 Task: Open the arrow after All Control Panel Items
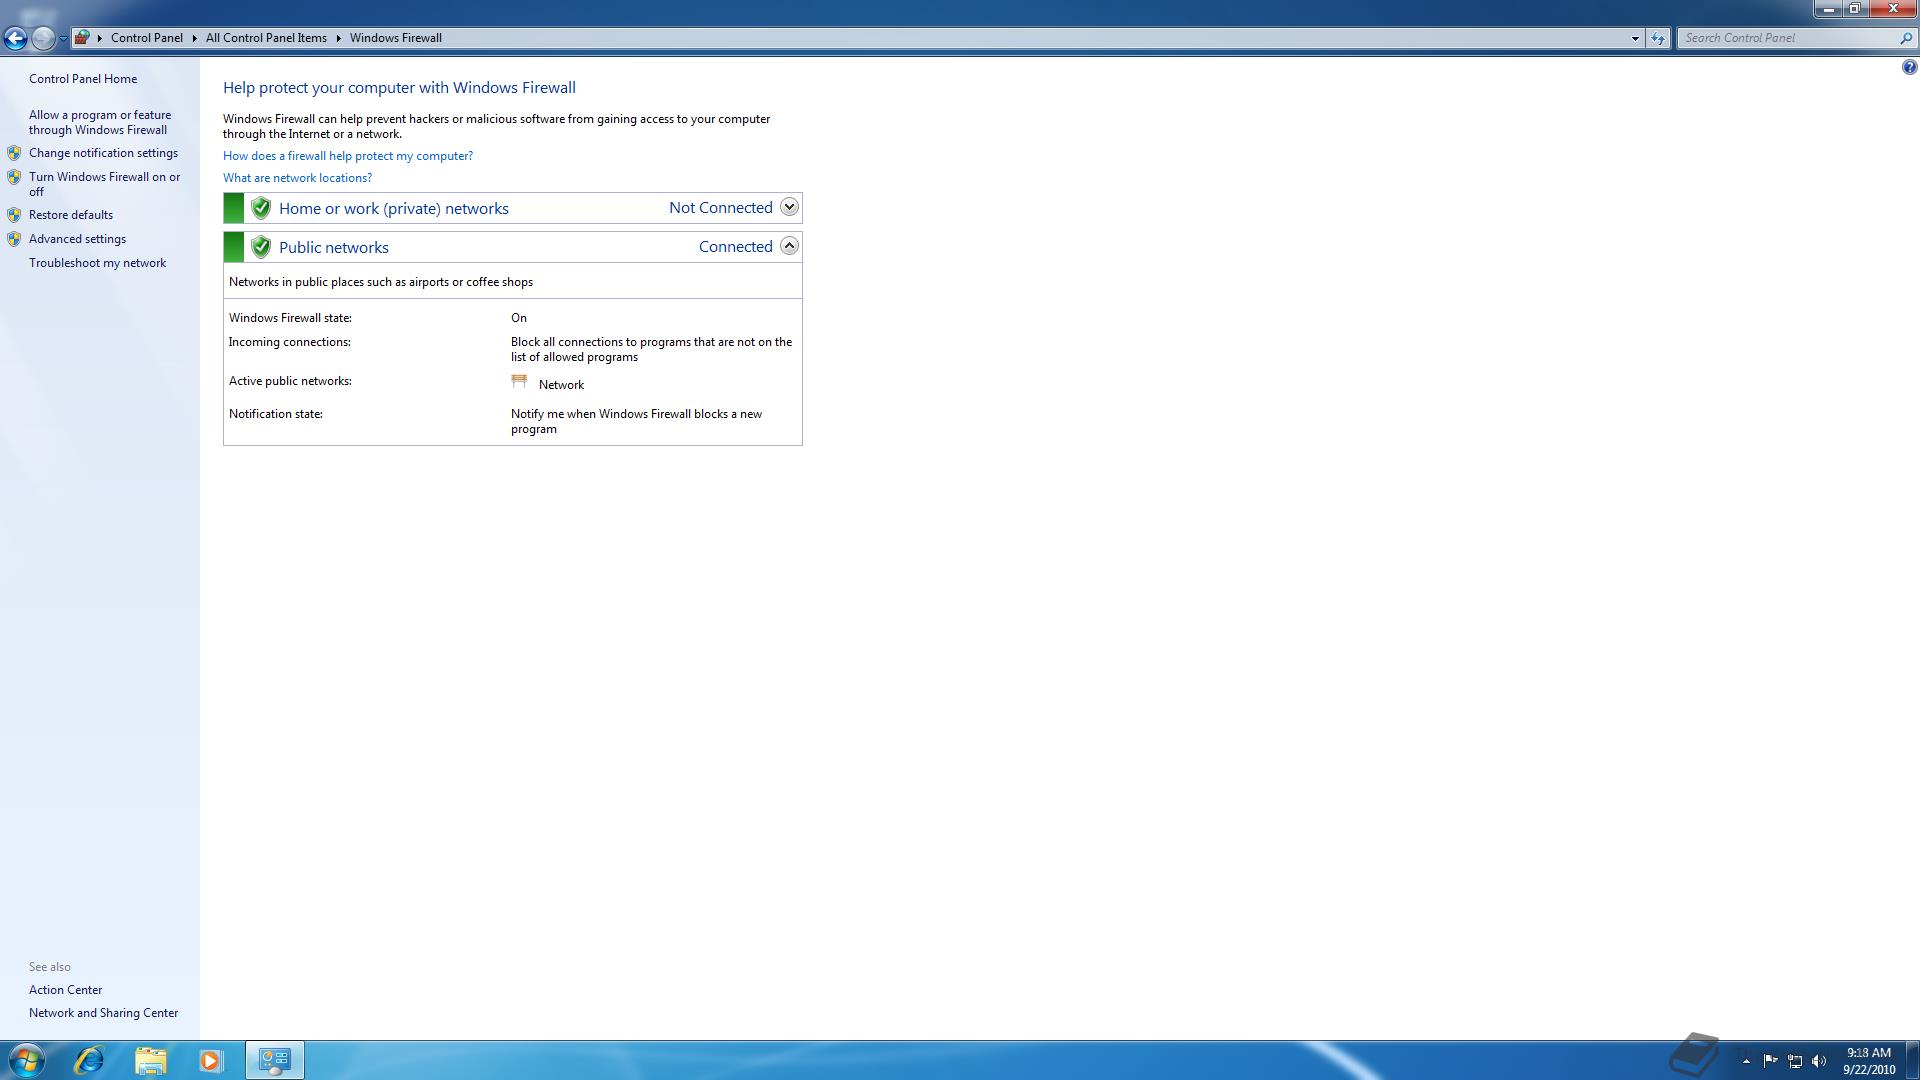click(338, 38)
